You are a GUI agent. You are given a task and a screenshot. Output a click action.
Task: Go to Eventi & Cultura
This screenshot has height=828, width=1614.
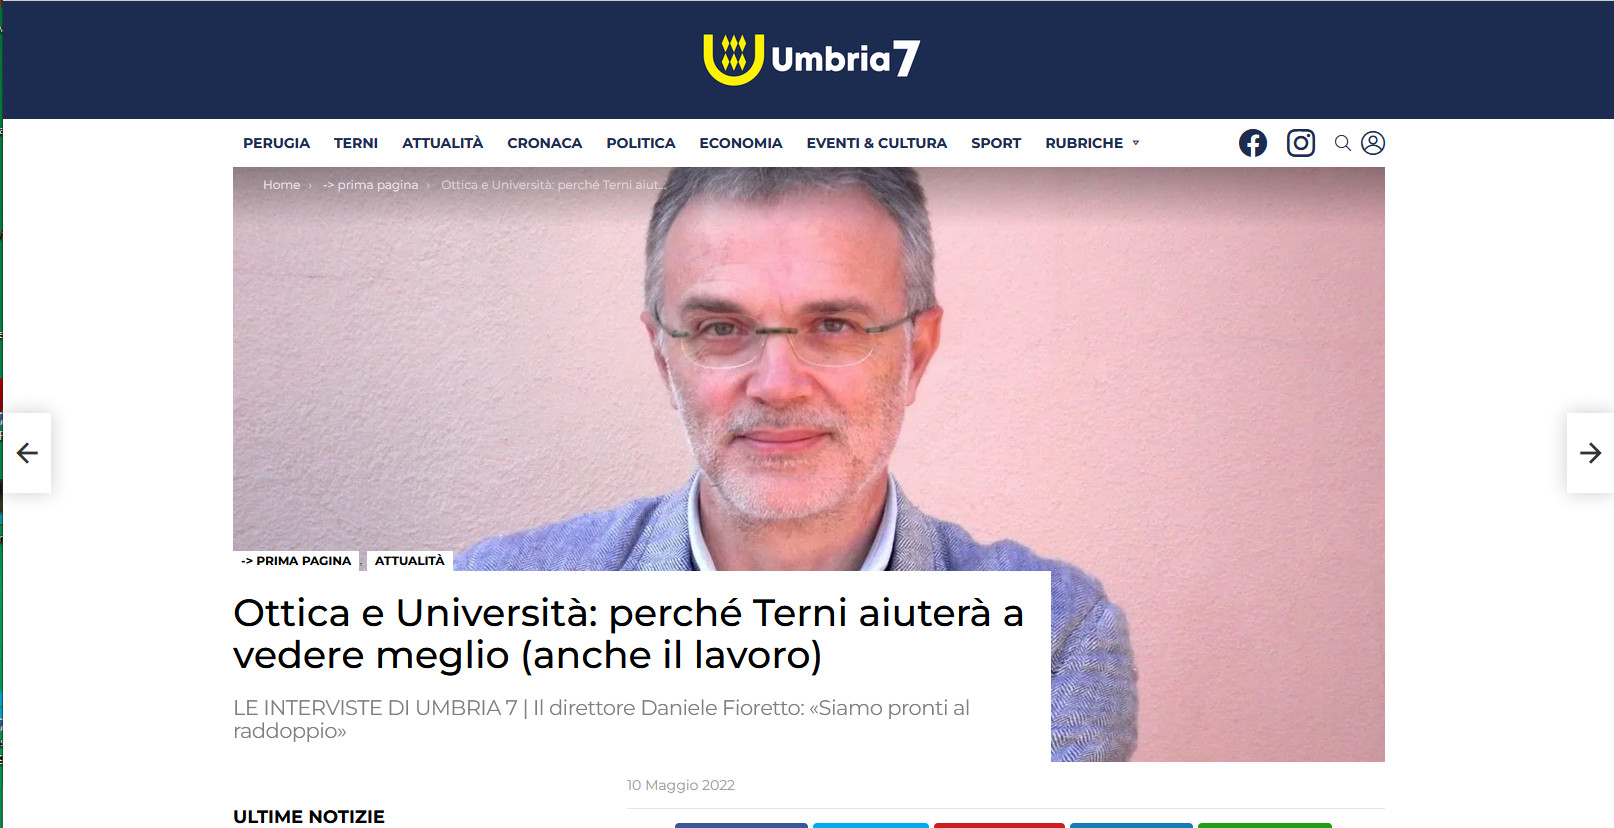[877, 143]
